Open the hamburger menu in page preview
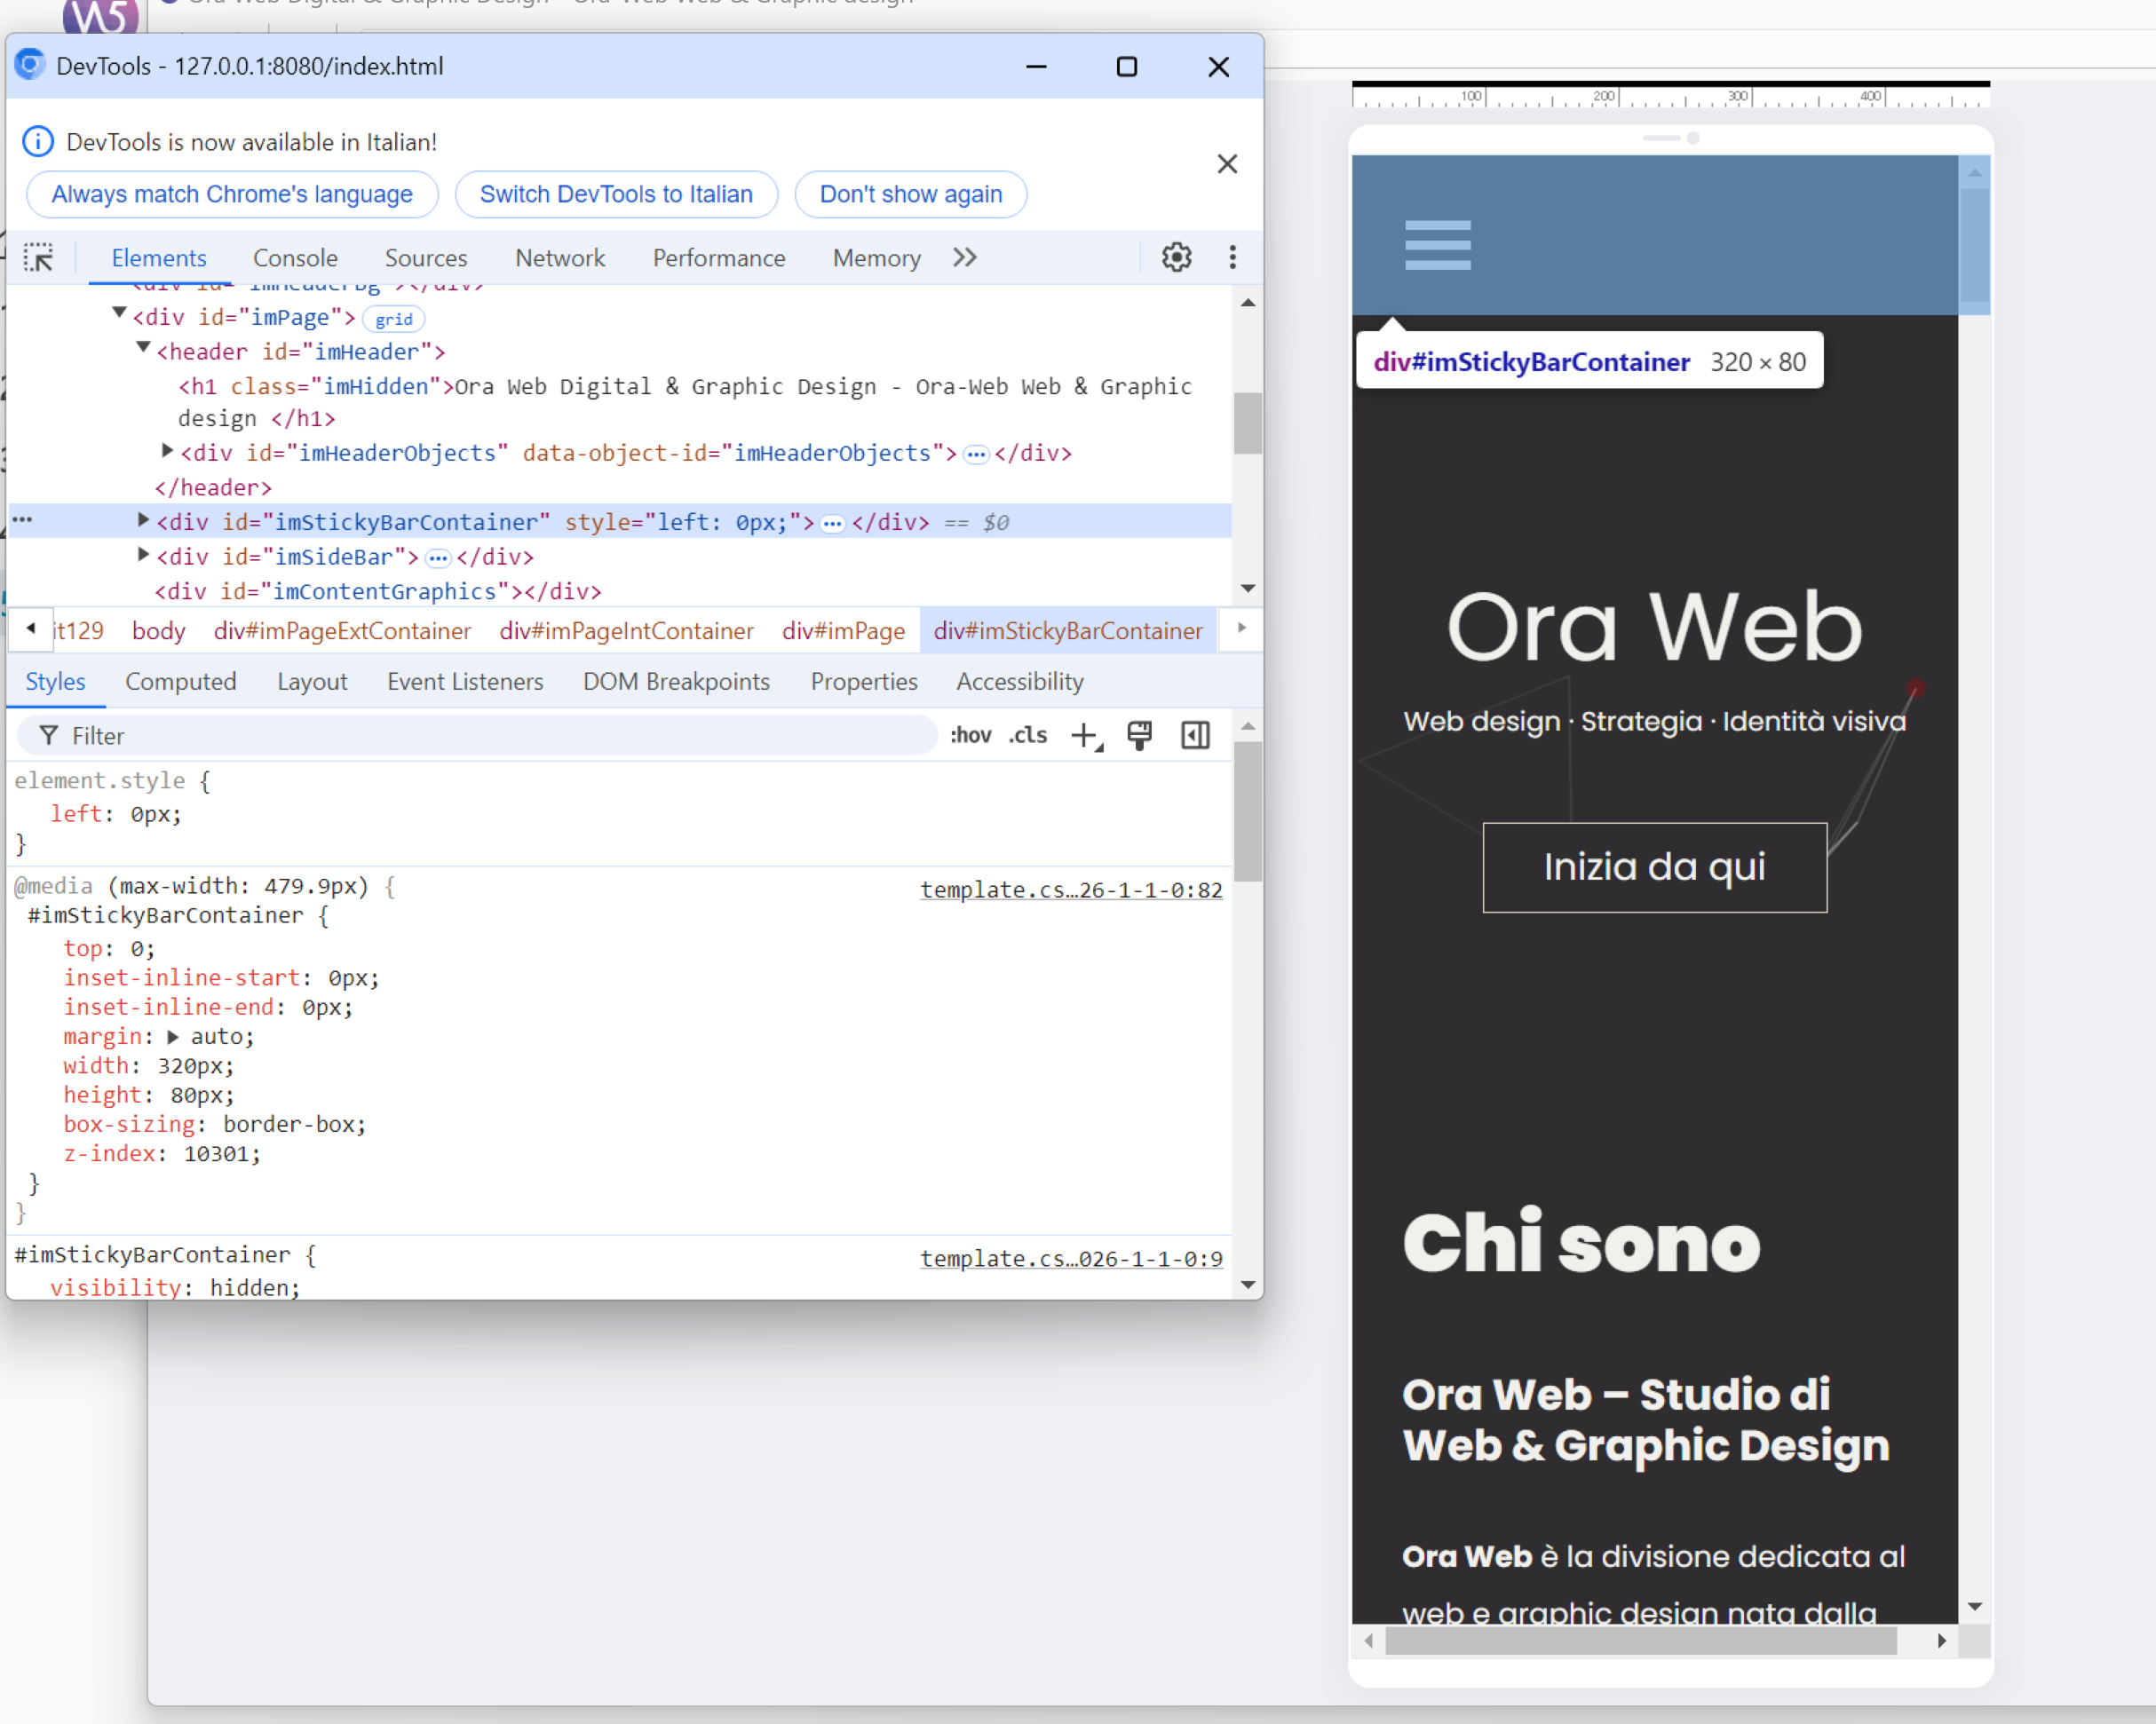Screen dimensions: 2156x1724 (1437, 245)
